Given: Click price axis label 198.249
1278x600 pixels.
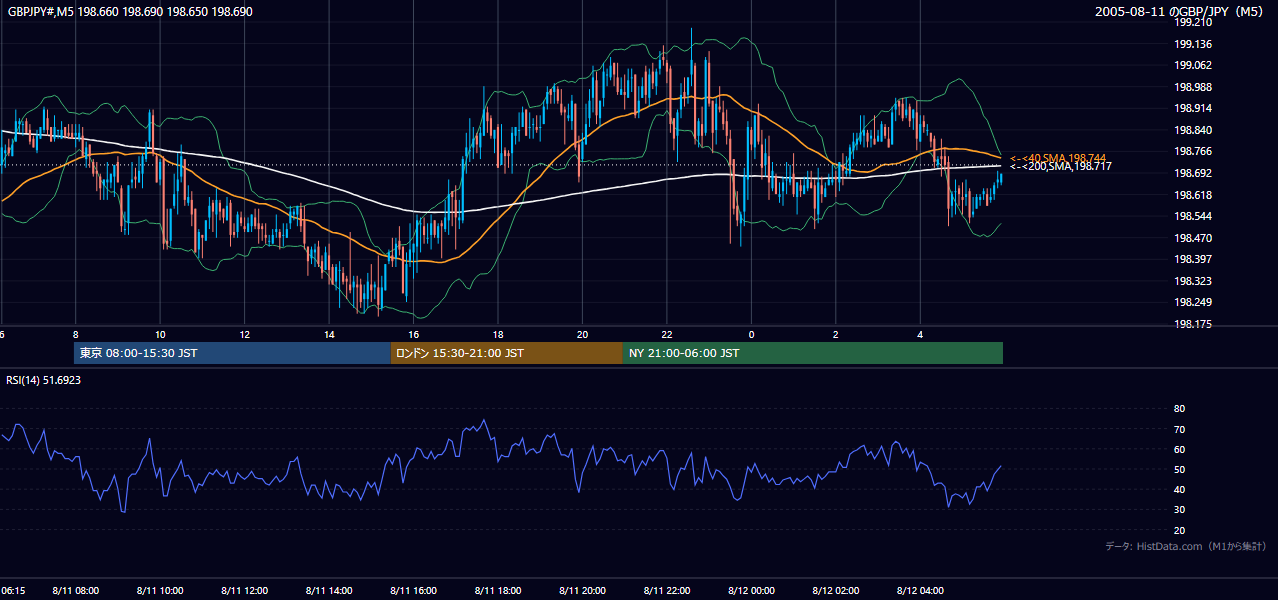Looking at the screenshot, I should click(1193, 302).
